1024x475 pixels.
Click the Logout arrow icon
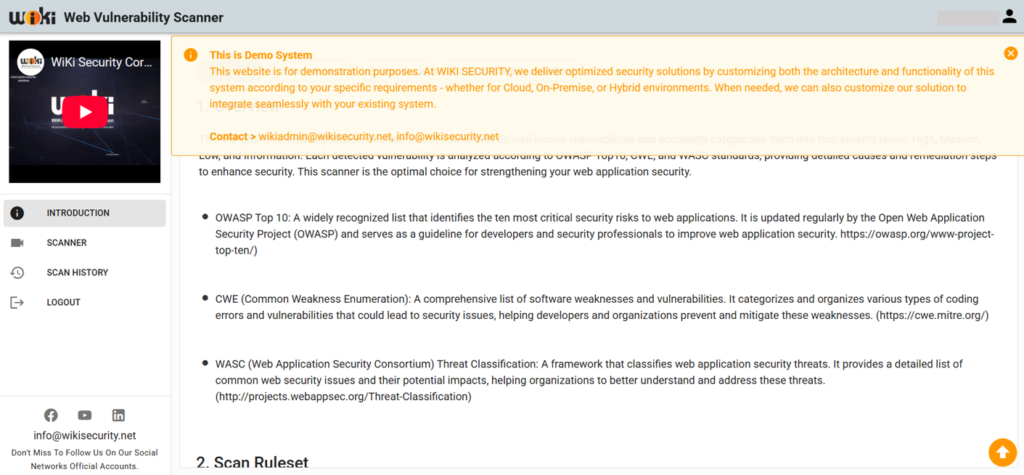tap(17, 302)
